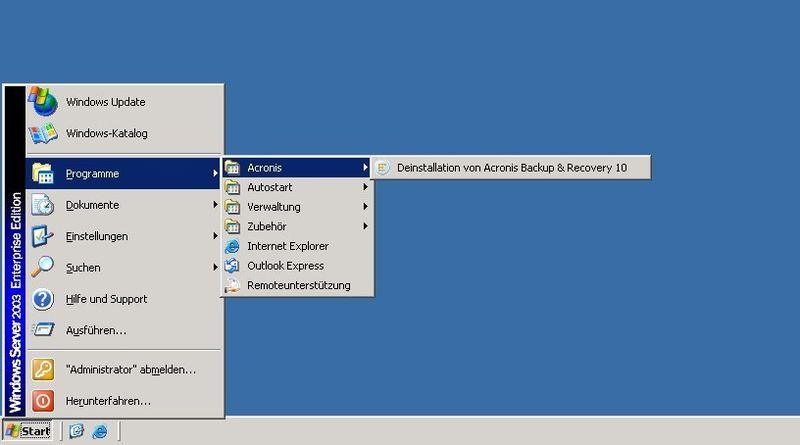Choose Herunterfahren... to shut down

(124, 401)
